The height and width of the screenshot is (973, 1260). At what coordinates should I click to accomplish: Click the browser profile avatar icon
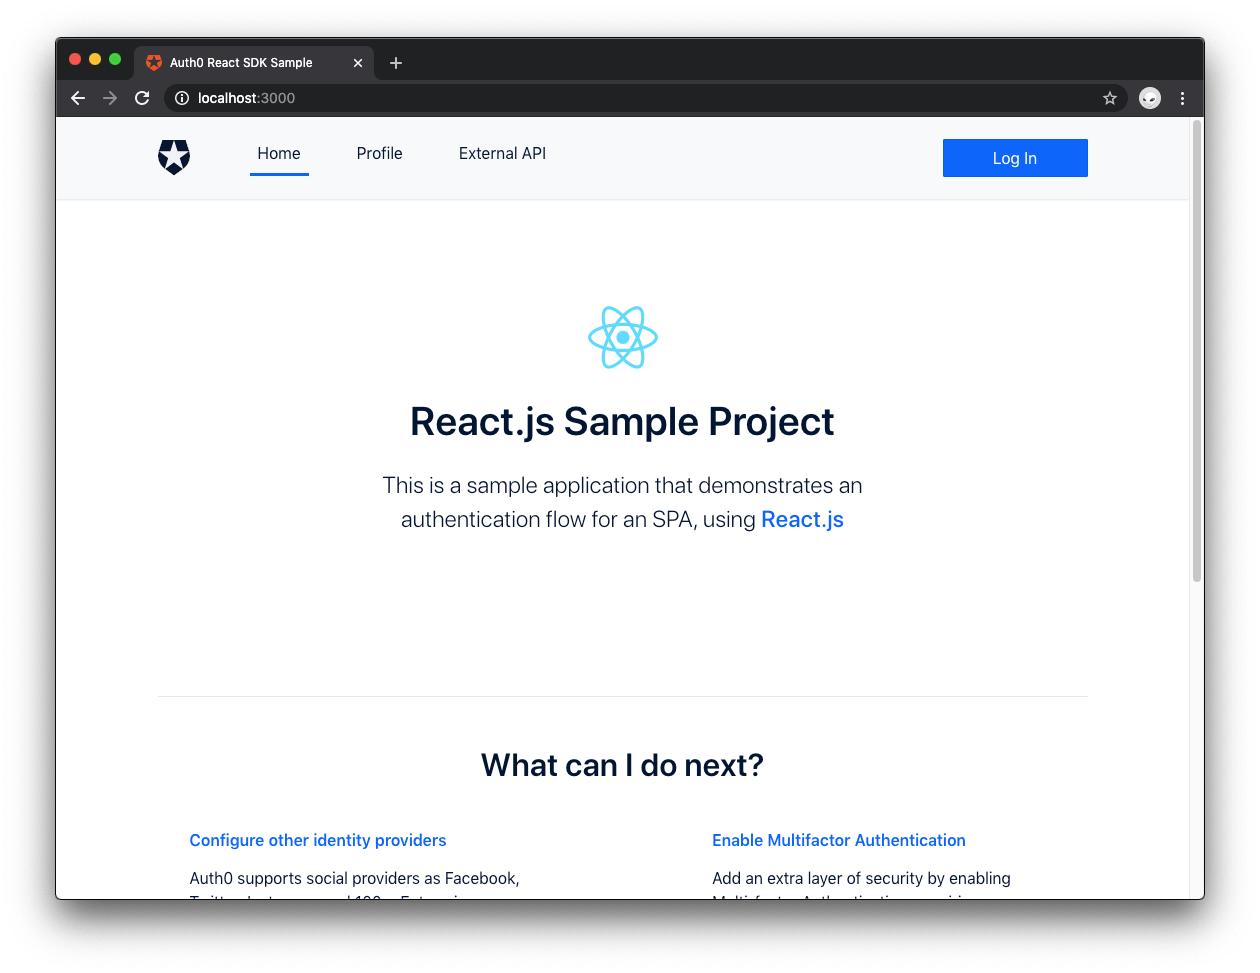(1149, 98)
